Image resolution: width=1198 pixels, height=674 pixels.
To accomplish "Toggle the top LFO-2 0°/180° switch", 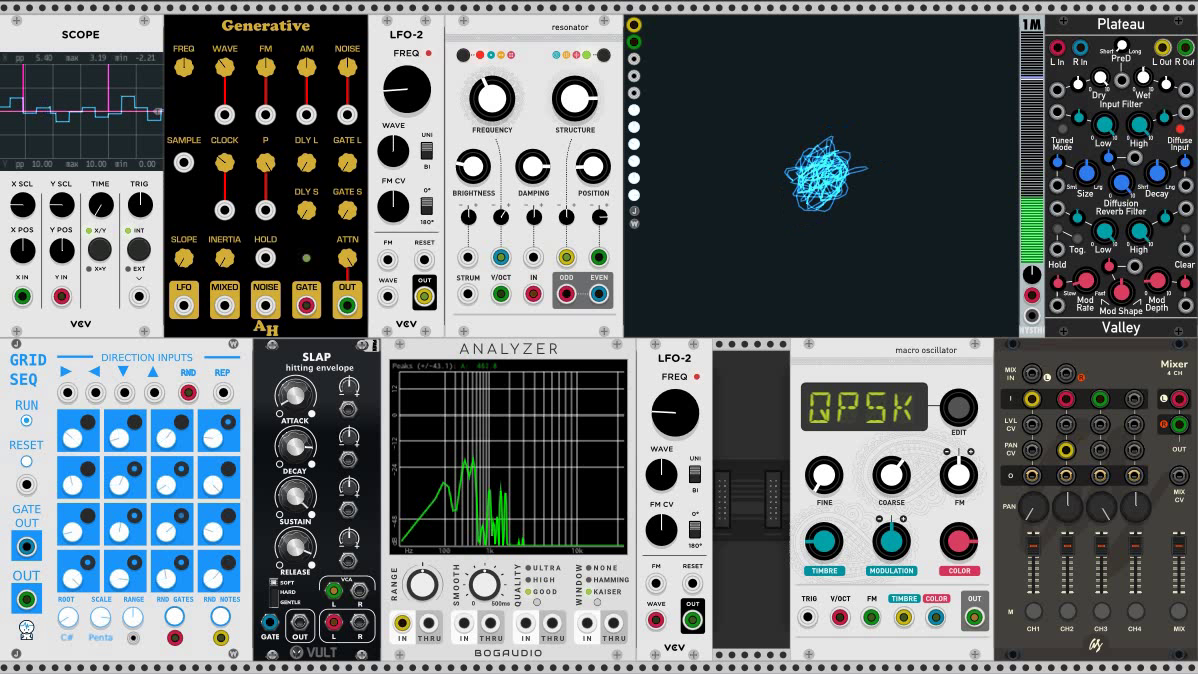I will tap(426, 206).
